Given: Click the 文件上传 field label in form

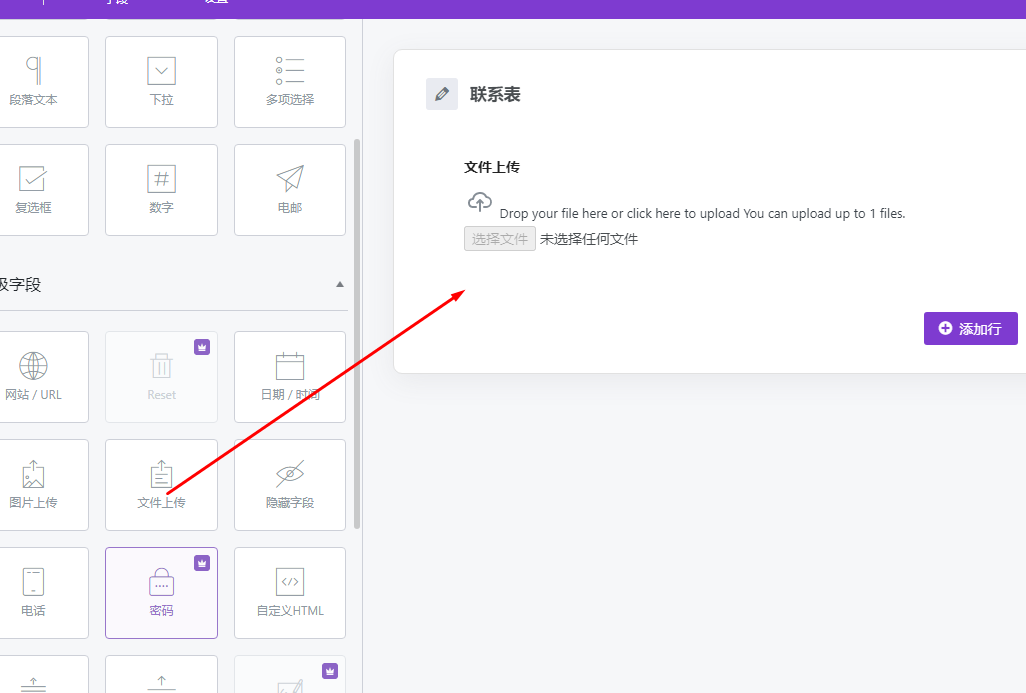Looking at the screenshot, I should 492,168.
